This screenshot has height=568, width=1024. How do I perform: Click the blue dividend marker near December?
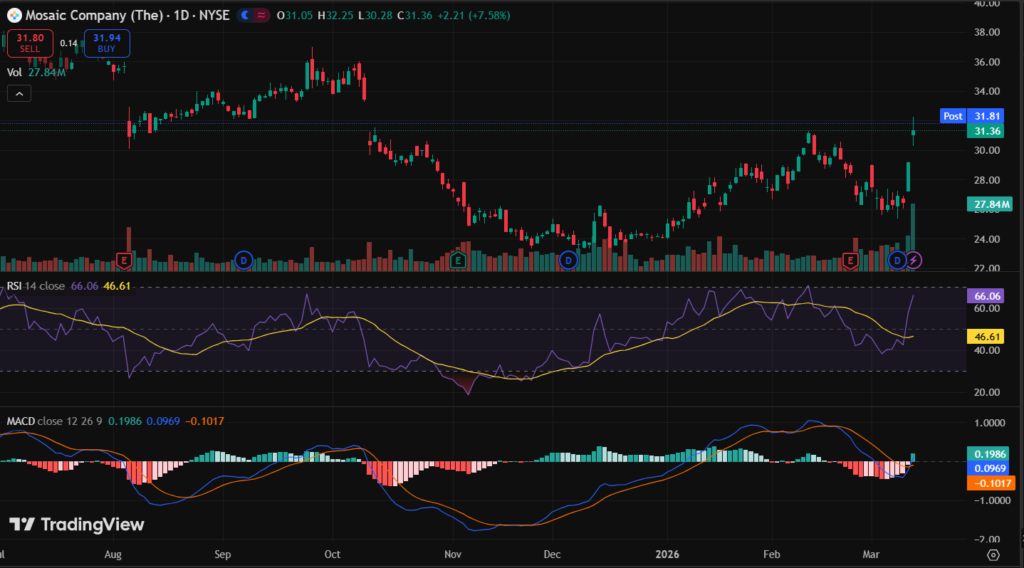(x=568, y=260)
